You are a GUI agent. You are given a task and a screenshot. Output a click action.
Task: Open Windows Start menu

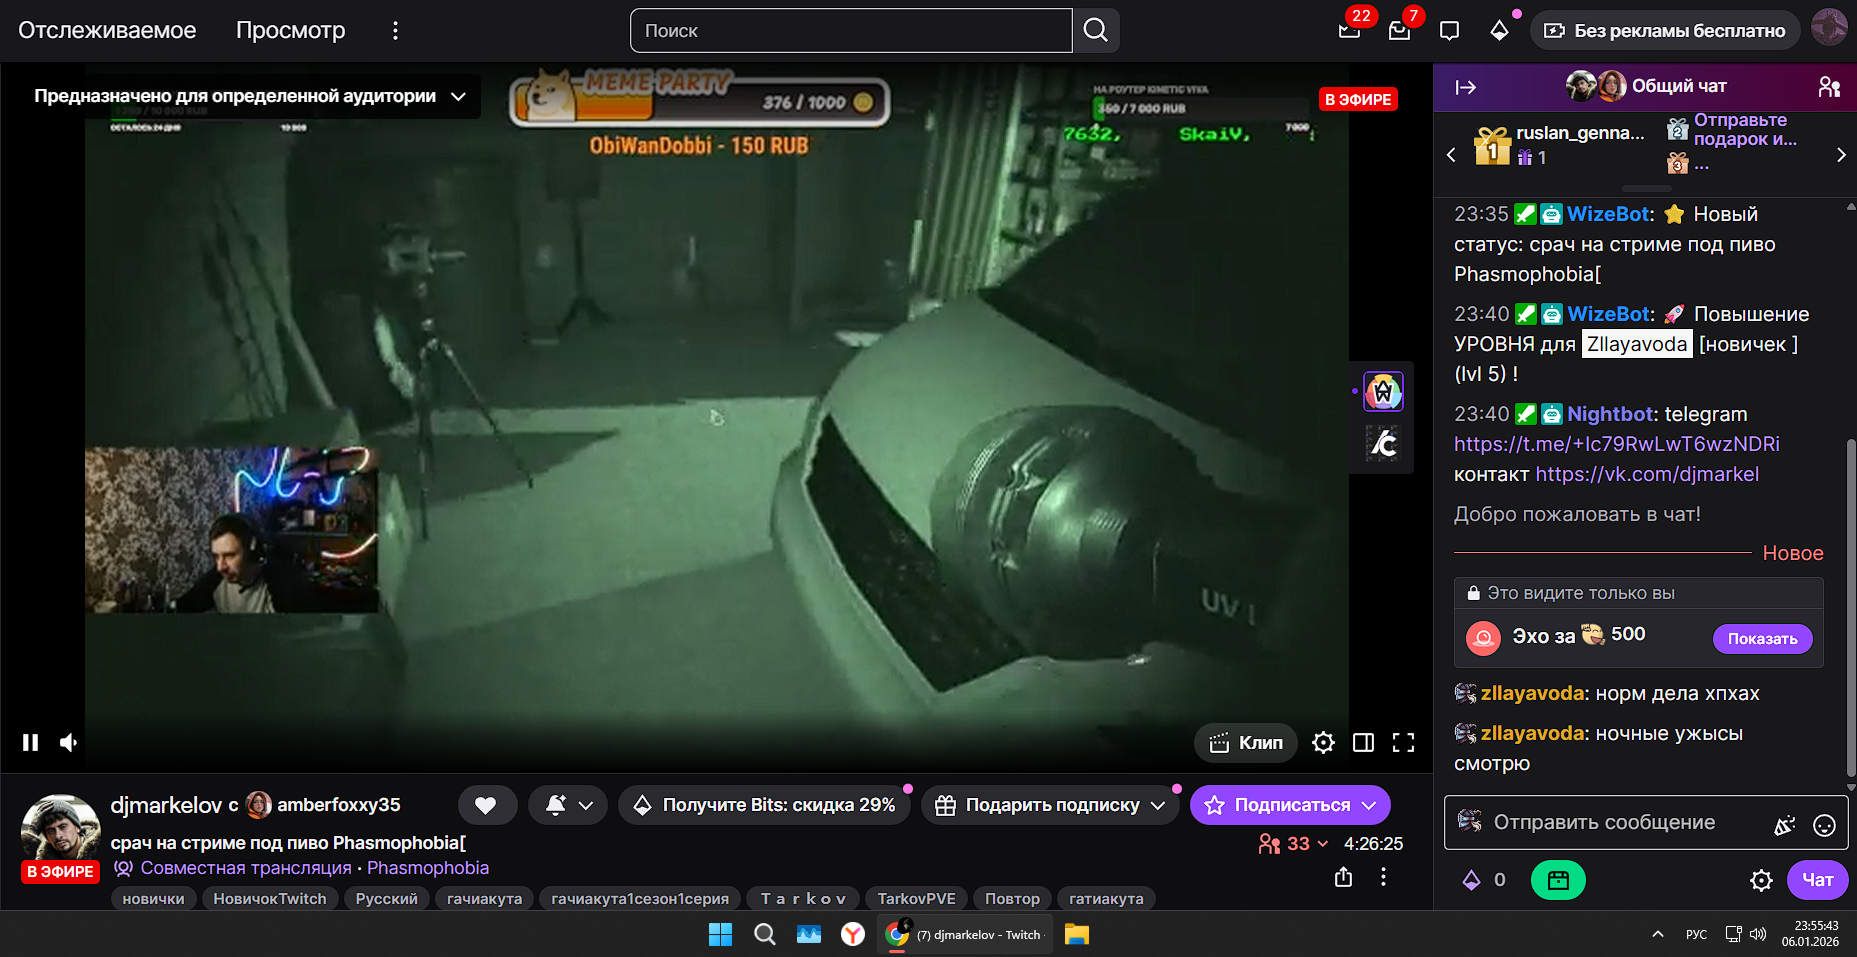720,934
